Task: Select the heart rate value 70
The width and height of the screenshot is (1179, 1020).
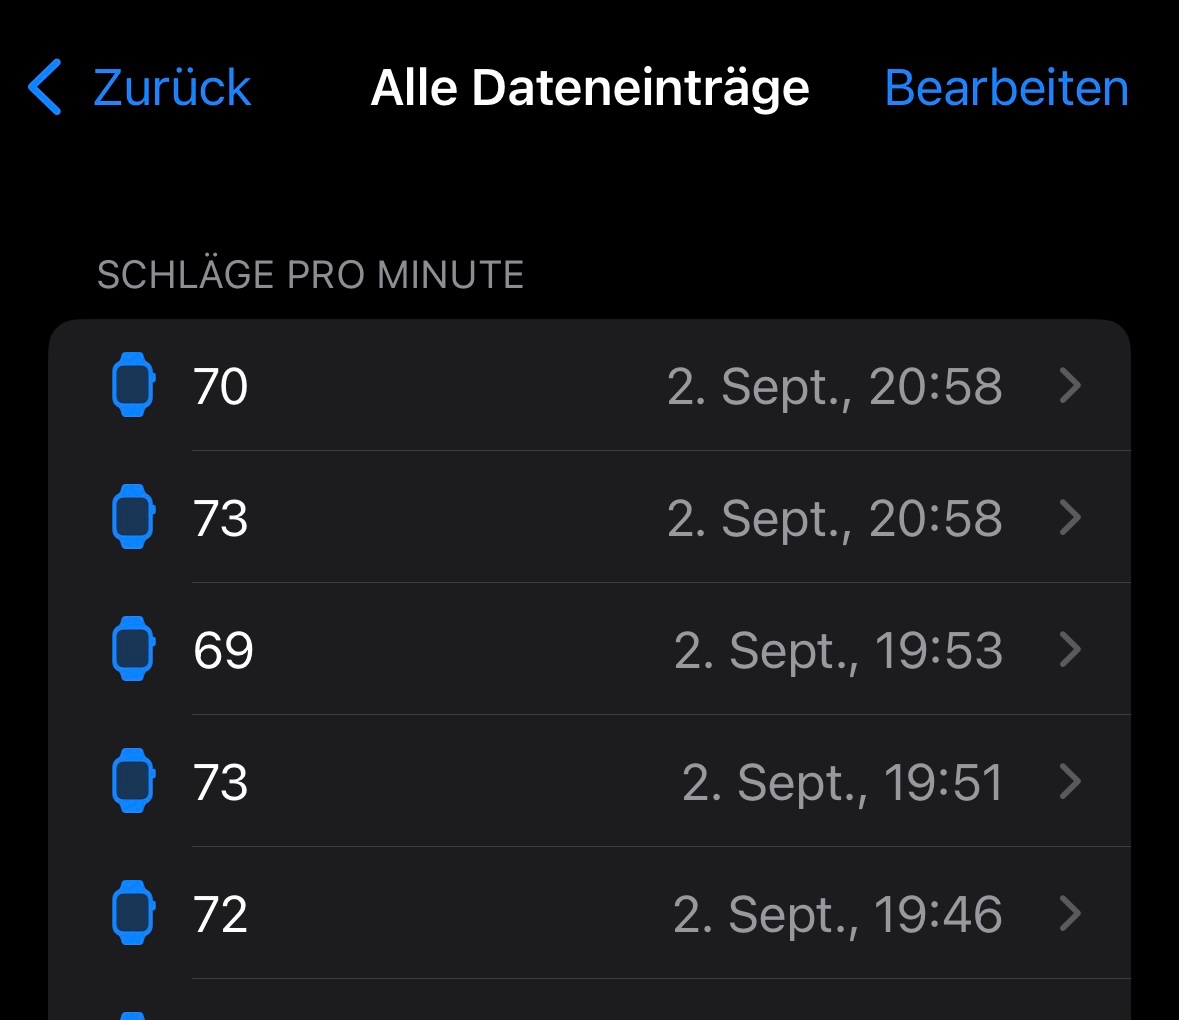Action: [x=220, y=386]
